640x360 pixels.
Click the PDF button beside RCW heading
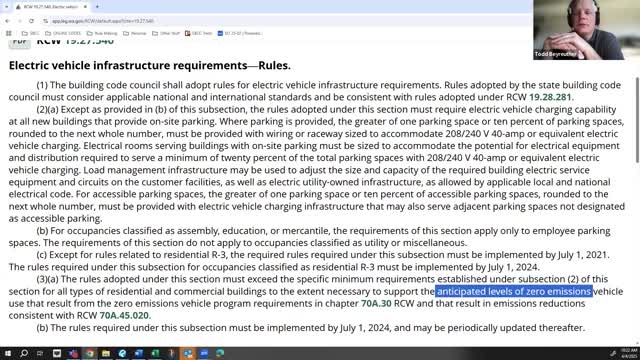click(19, 42)
